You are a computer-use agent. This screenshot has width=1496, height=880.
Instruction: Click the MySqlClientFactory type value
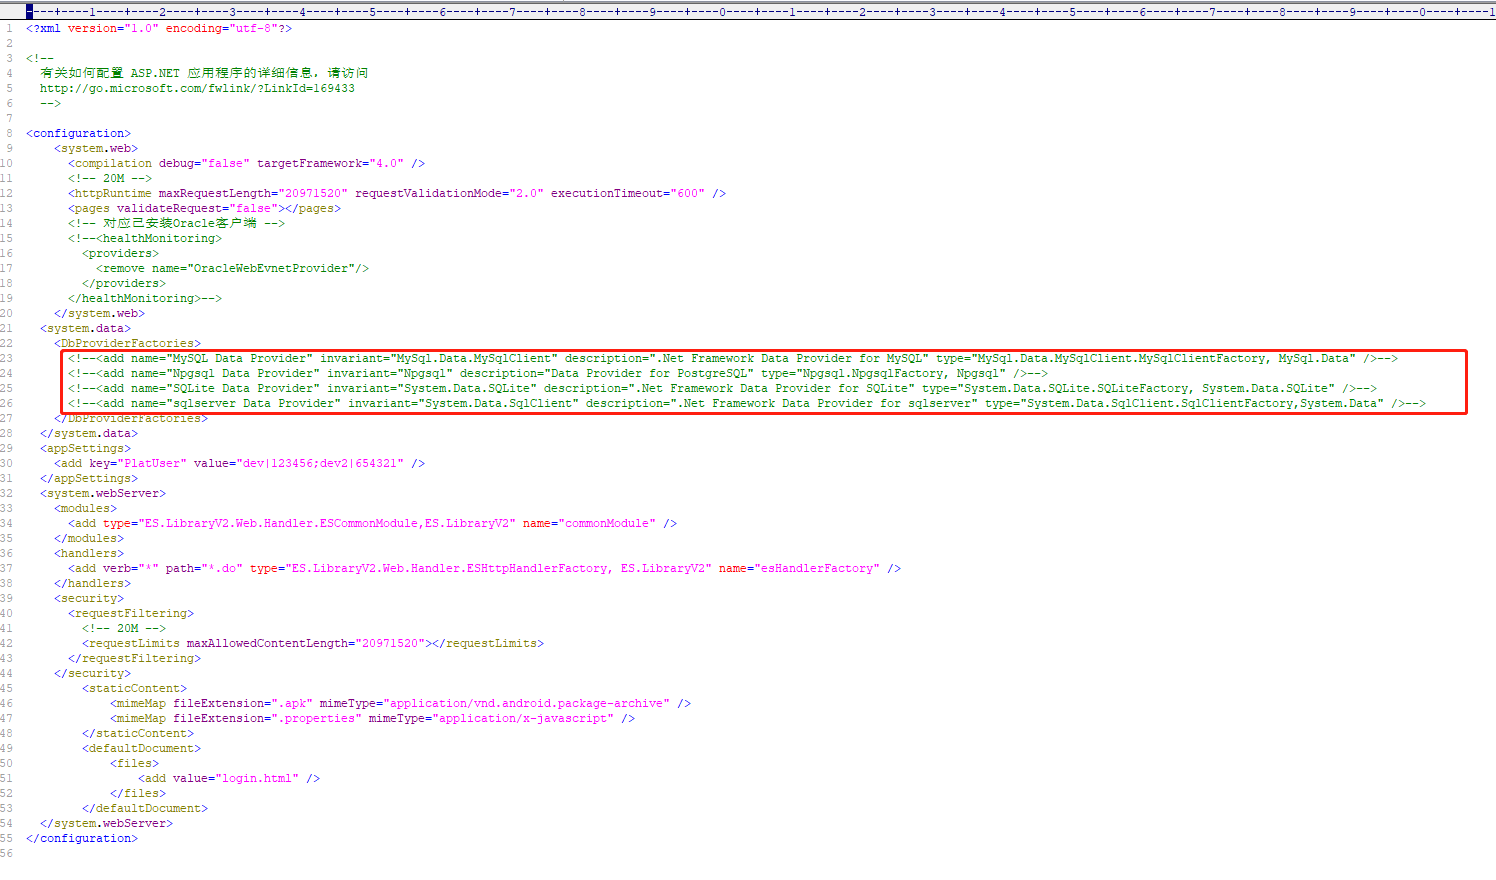coord(1163,358)
